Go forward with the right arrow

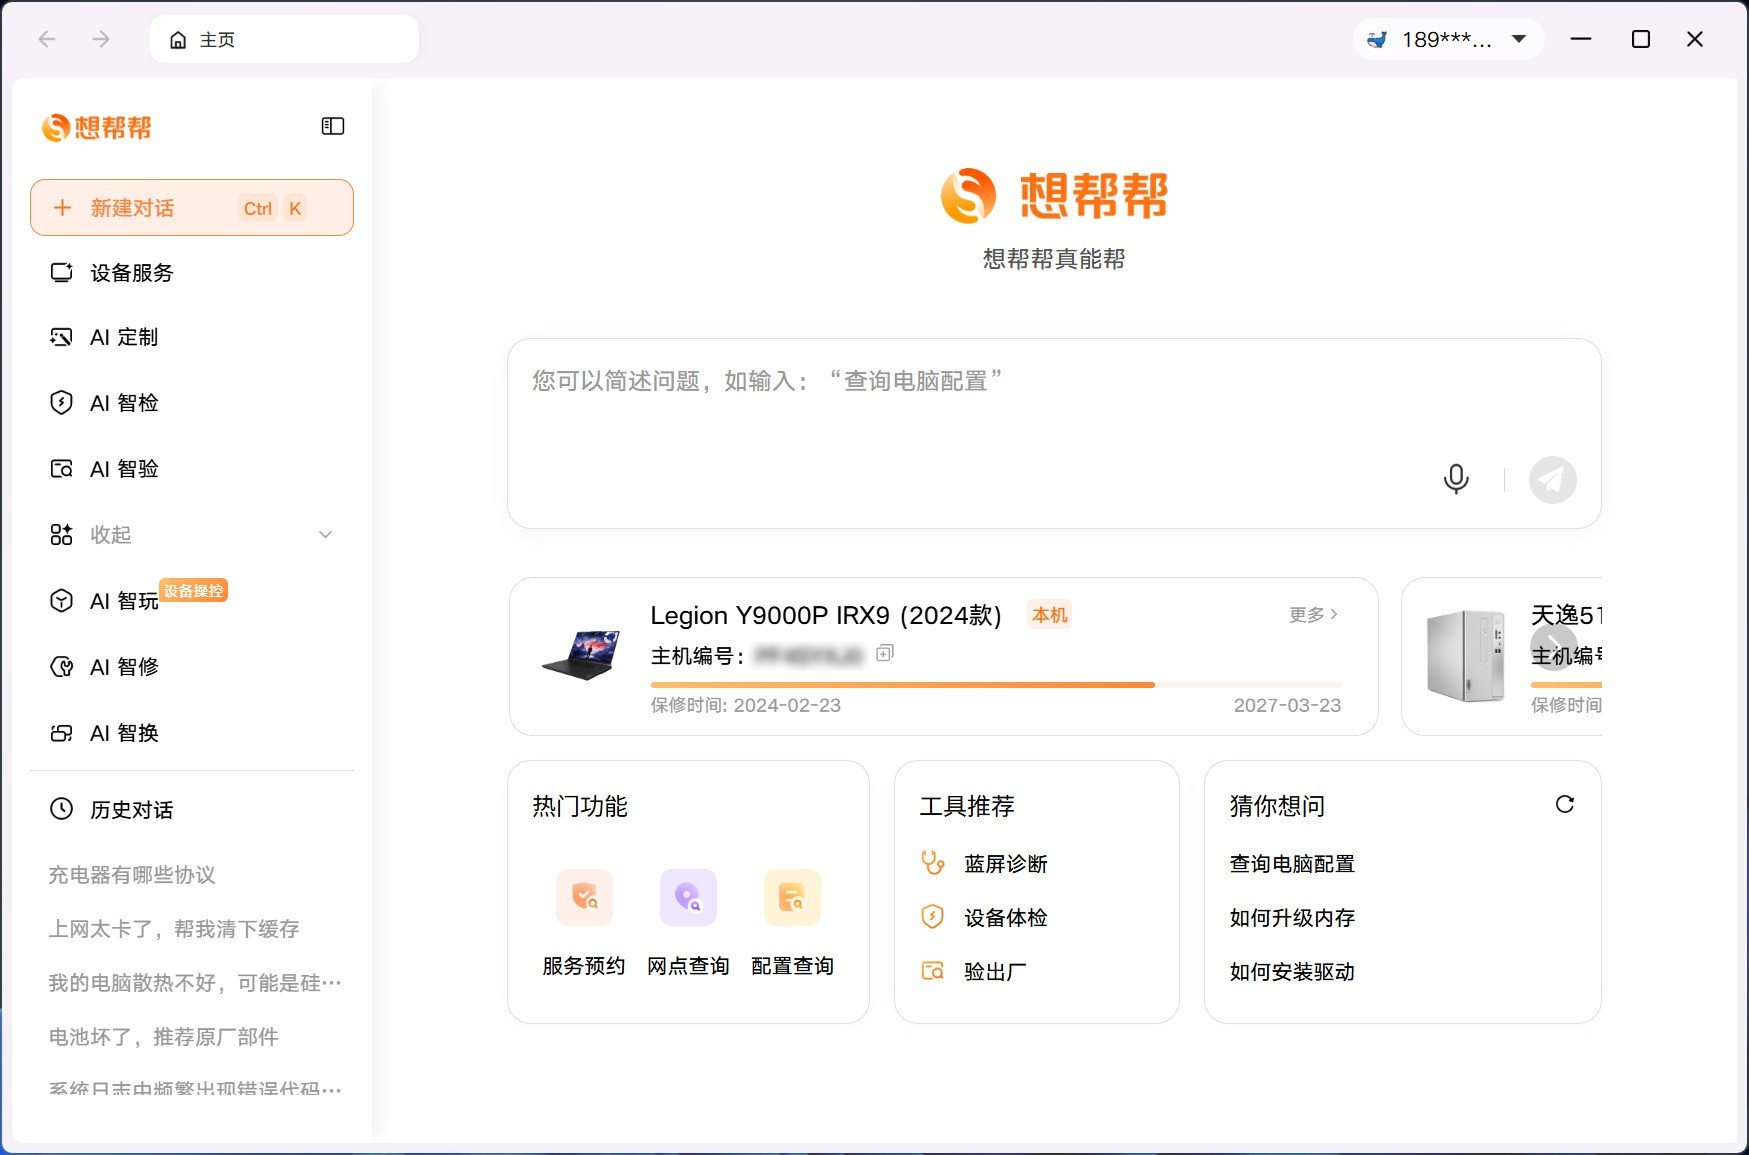(x=101, y=39)
